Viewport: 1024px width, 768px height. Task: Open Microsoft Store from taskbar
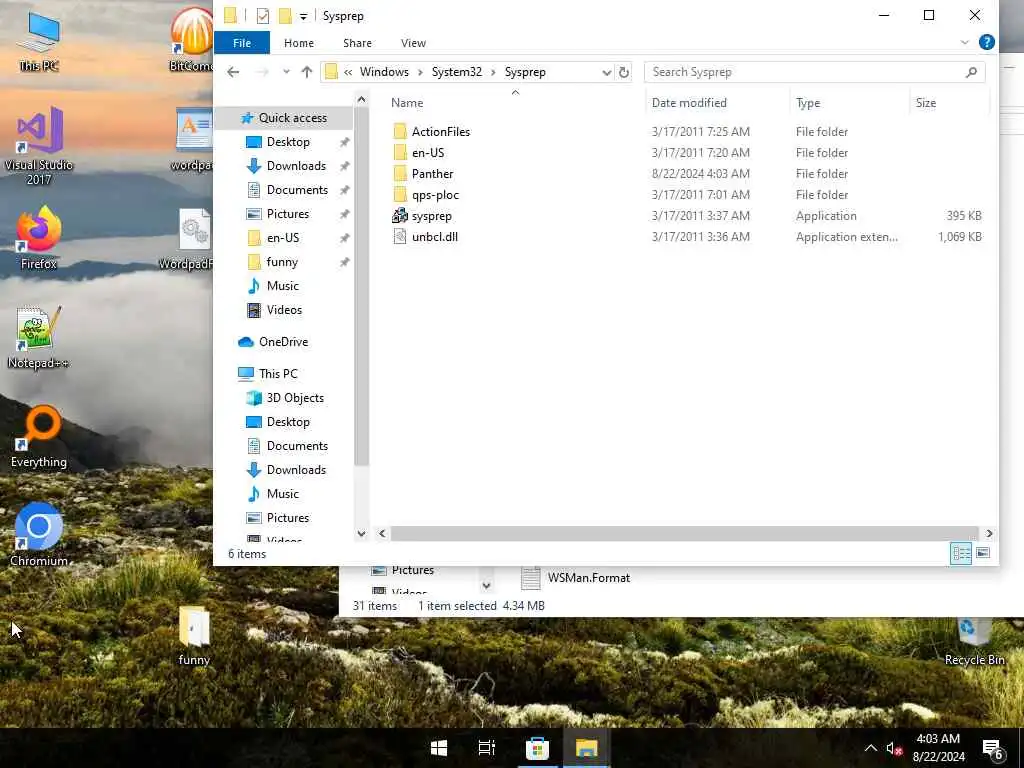537,748
